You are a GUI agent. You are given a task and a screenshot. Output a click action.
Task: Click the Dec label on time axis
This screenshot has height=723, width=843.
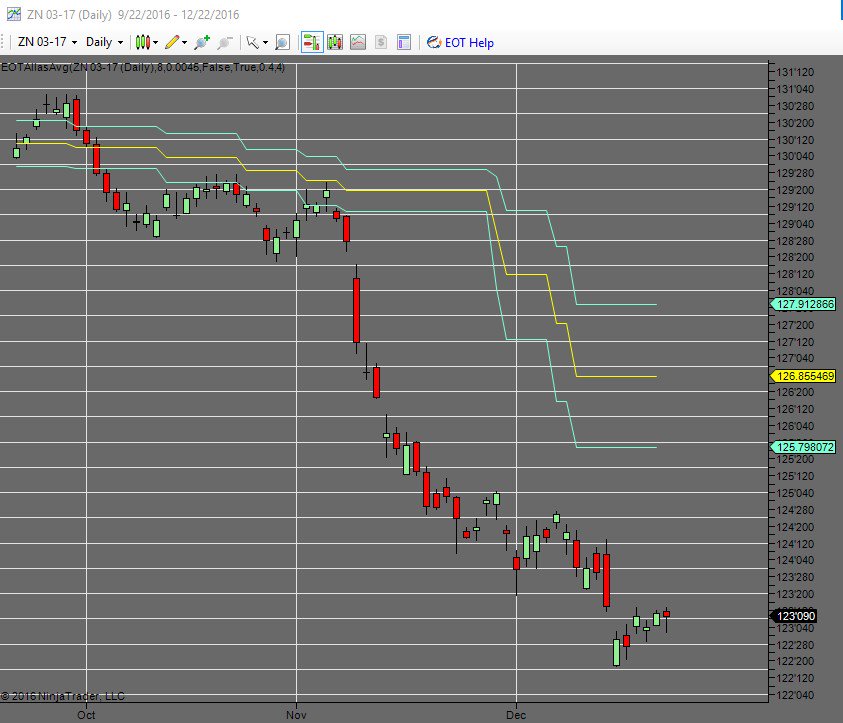[516, 715]
